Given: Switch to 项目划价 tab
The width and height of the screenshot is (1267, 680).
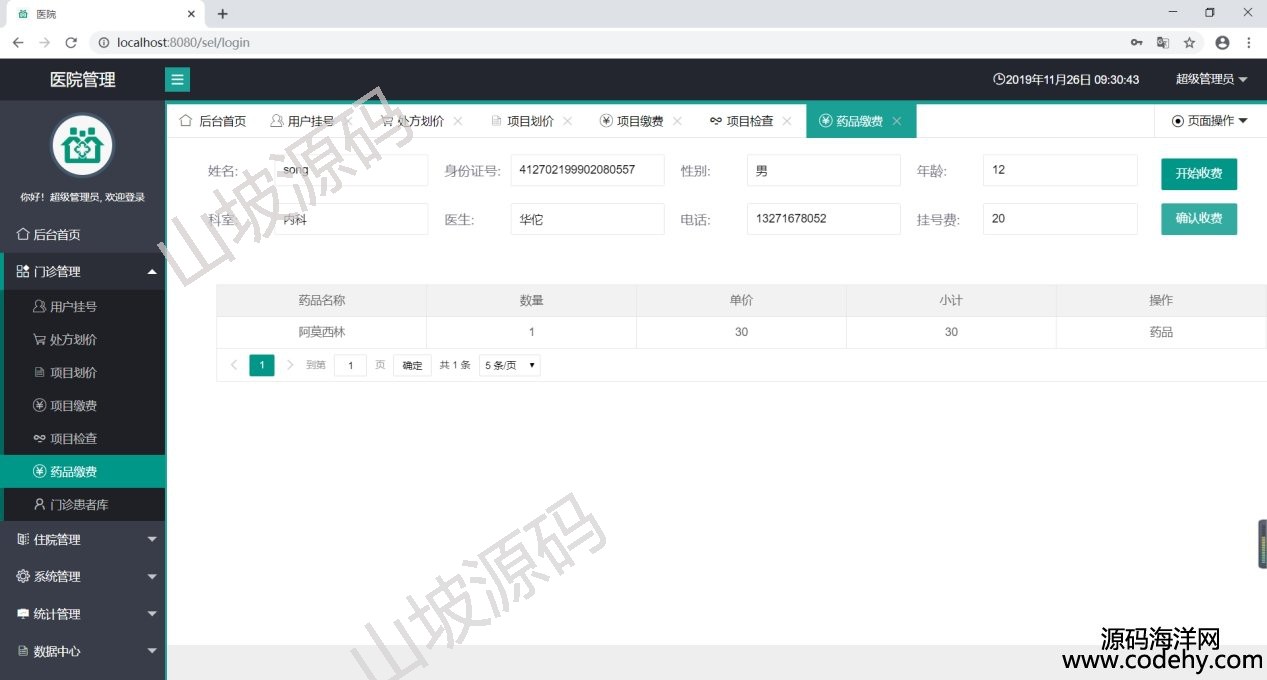Looking at the screenshot, I should tap(523, 121).
